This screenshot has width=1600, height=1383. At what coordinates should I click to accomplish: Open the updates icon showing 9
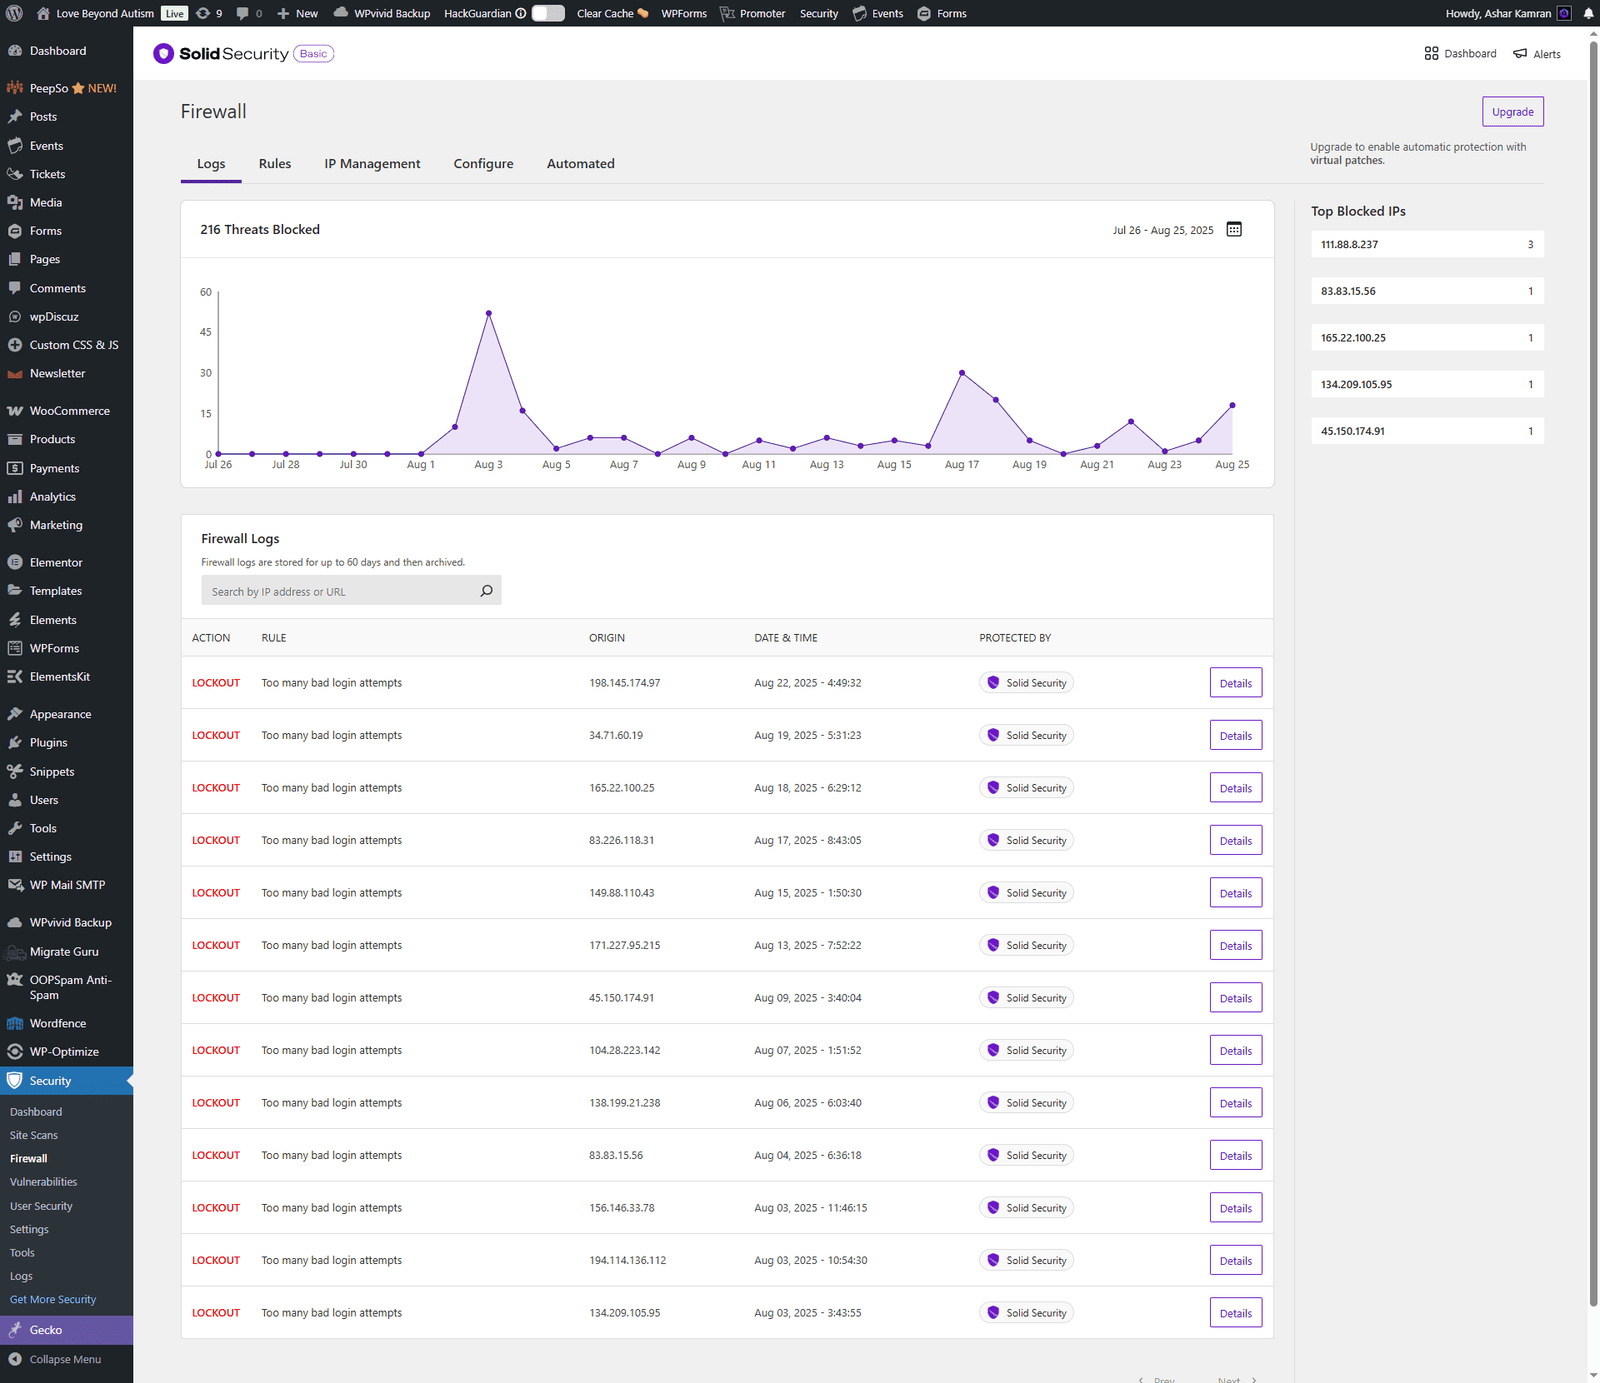[x=209, y=13]
